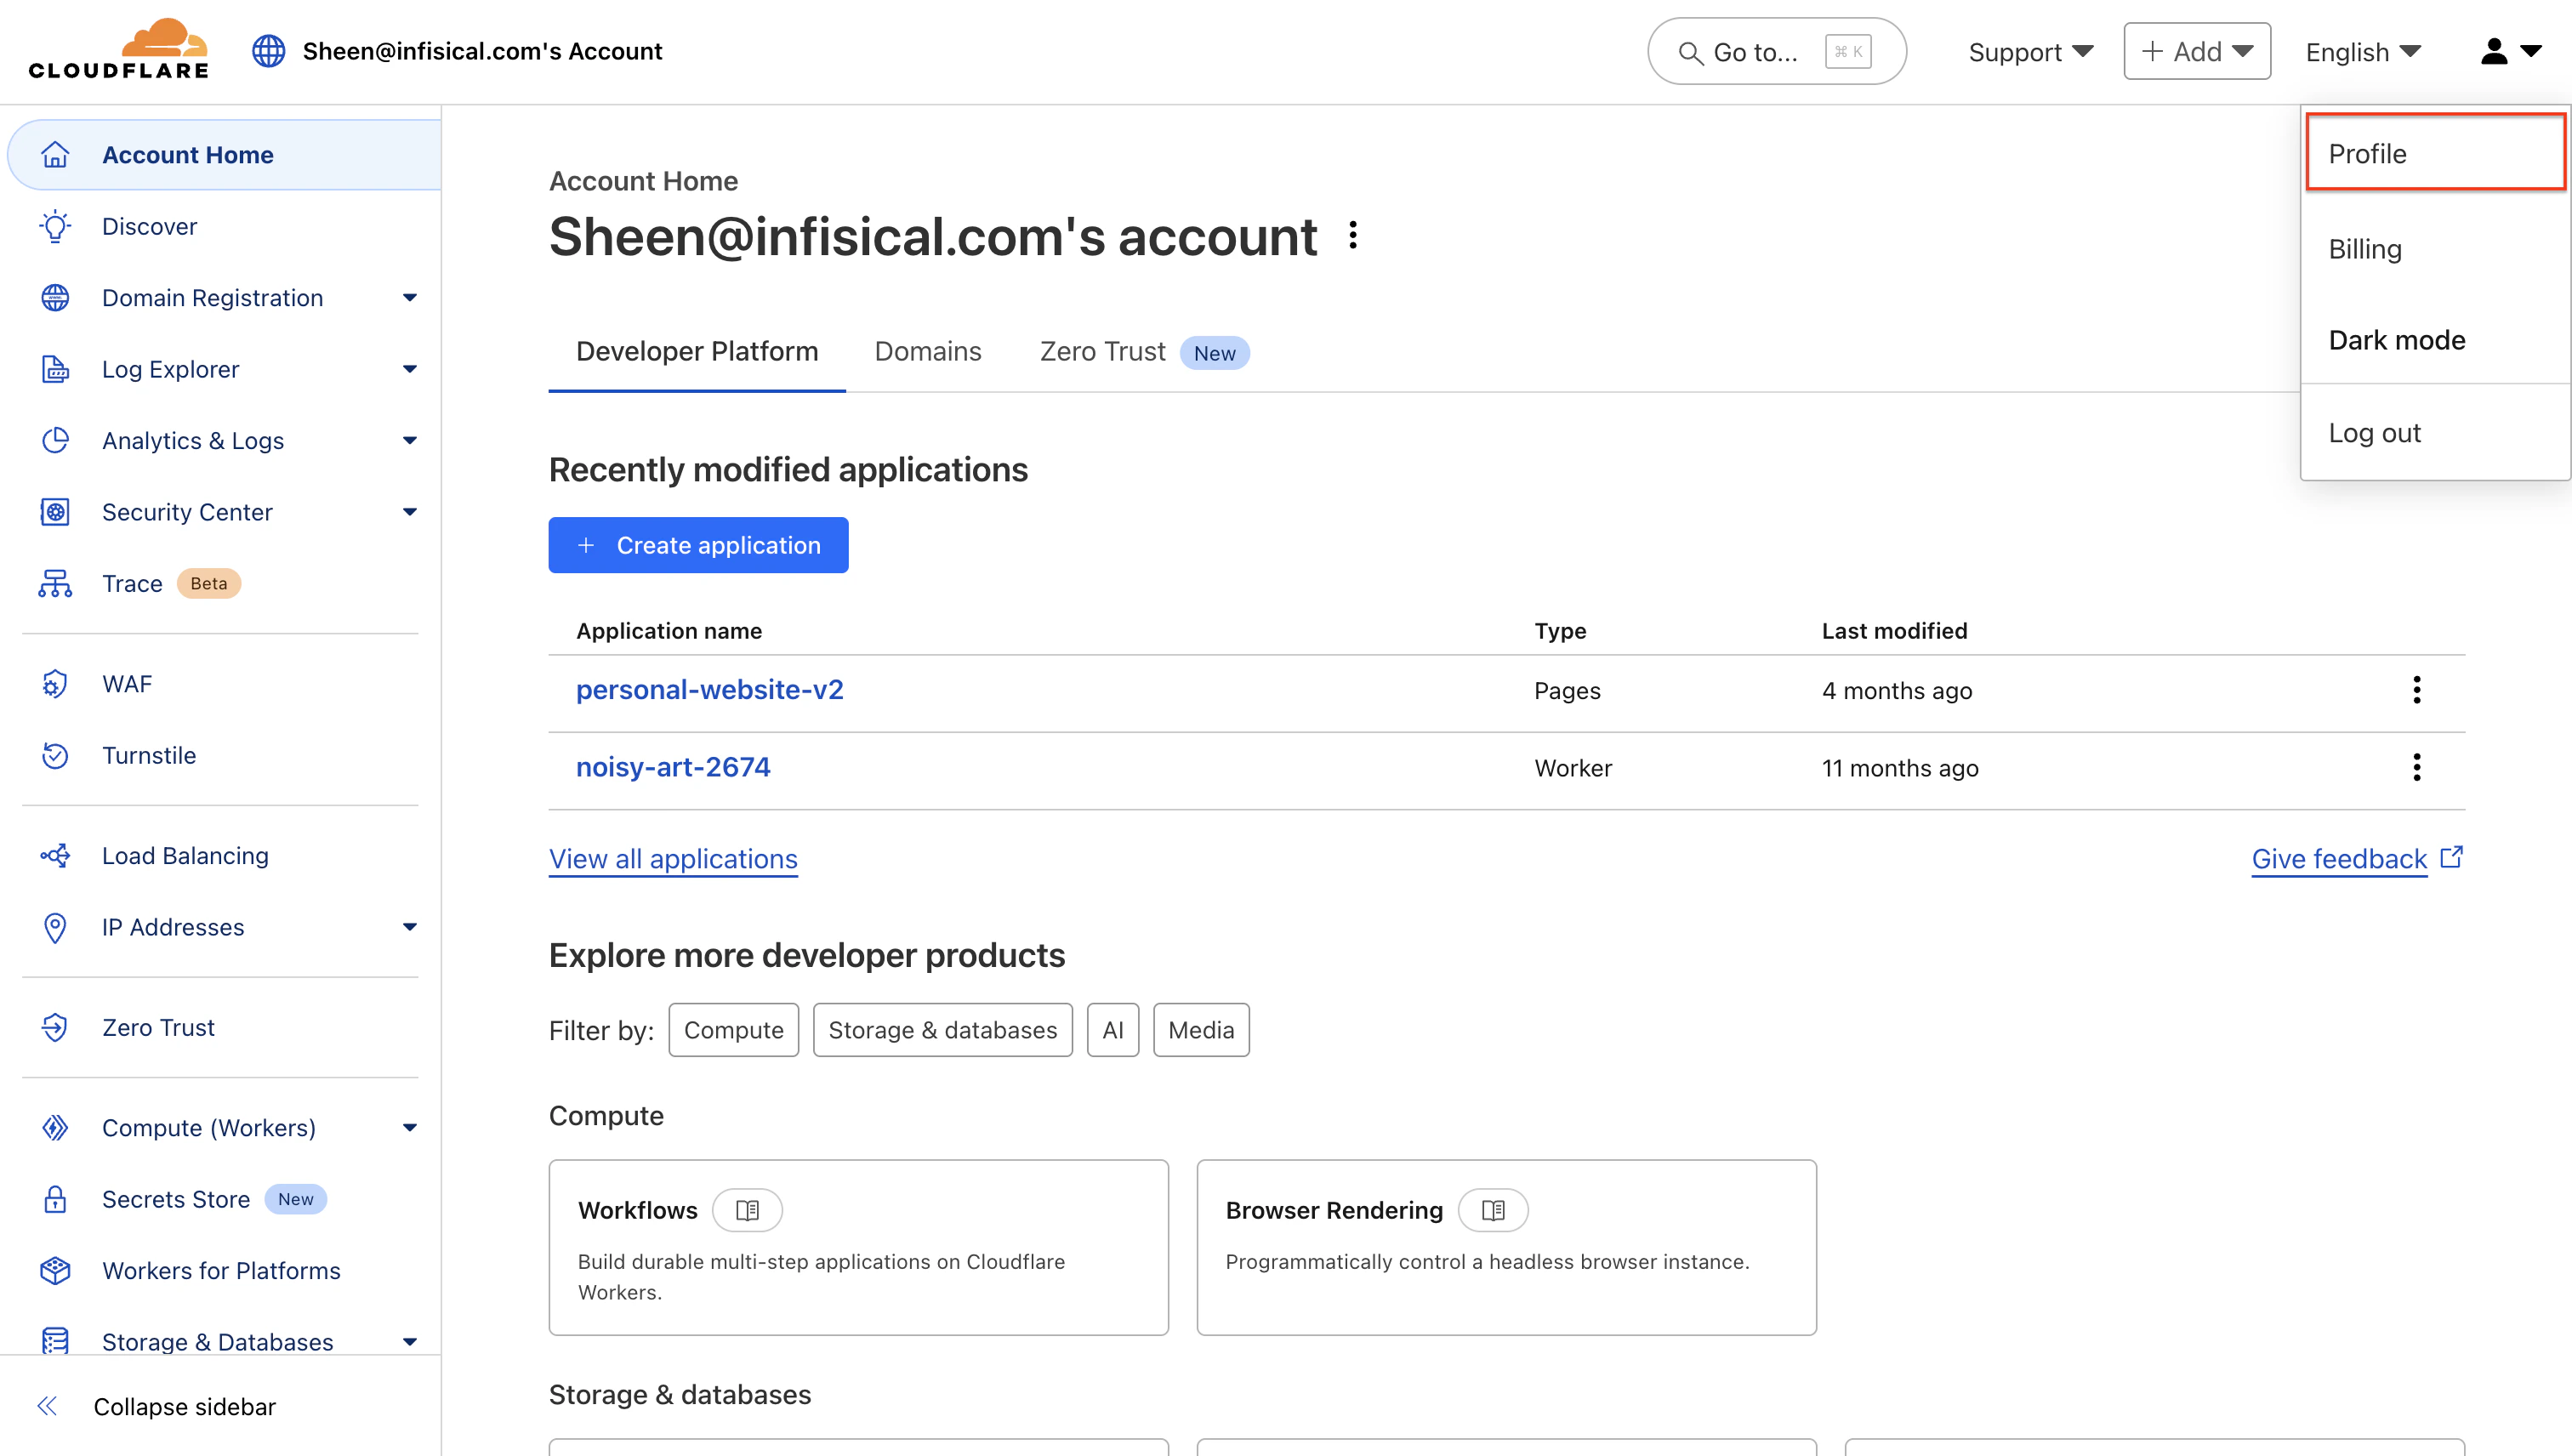Click the Workers for Platforms cube icon
Viewport: 2572px width, 1456px height.
pyautogui.click(x=55, y=1271)
